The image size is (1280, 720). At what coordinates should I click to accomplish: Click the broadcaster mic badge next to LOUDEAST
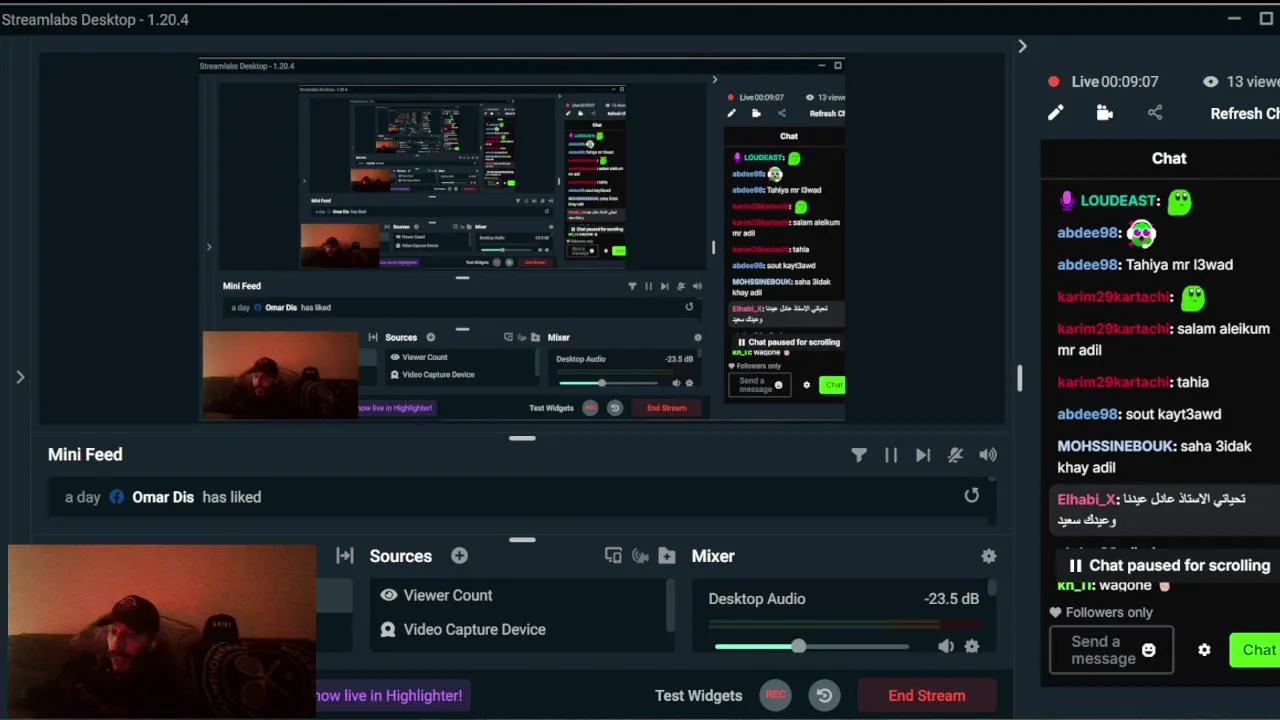(x=1067, y=201)
